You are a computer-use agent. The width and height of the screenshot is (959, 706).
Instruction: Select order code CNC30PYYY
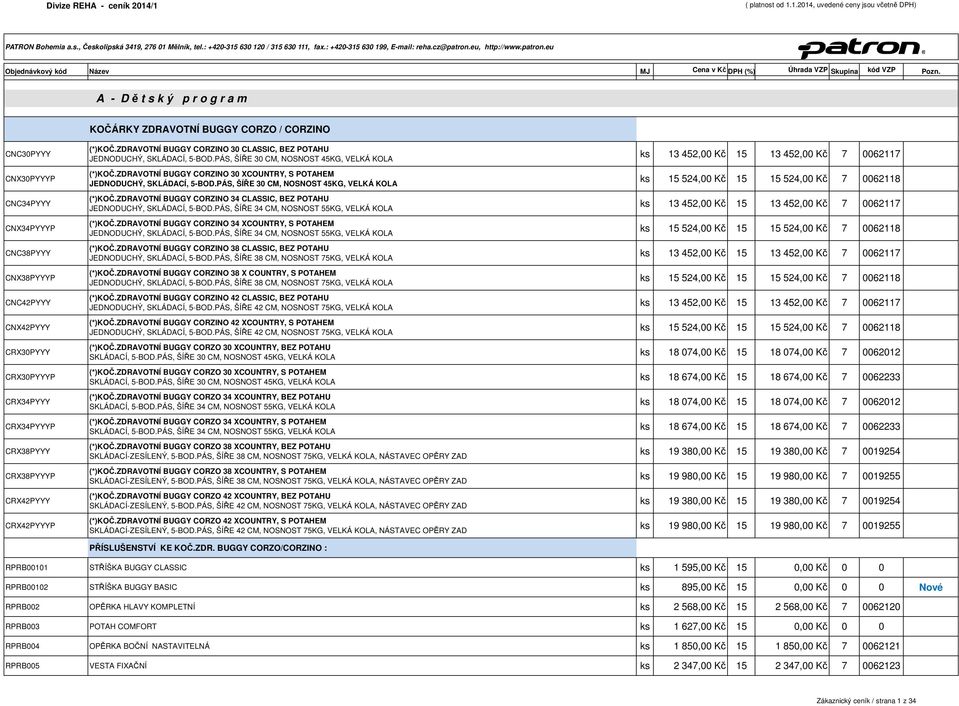pyautogui.click(x=28, y=154)
